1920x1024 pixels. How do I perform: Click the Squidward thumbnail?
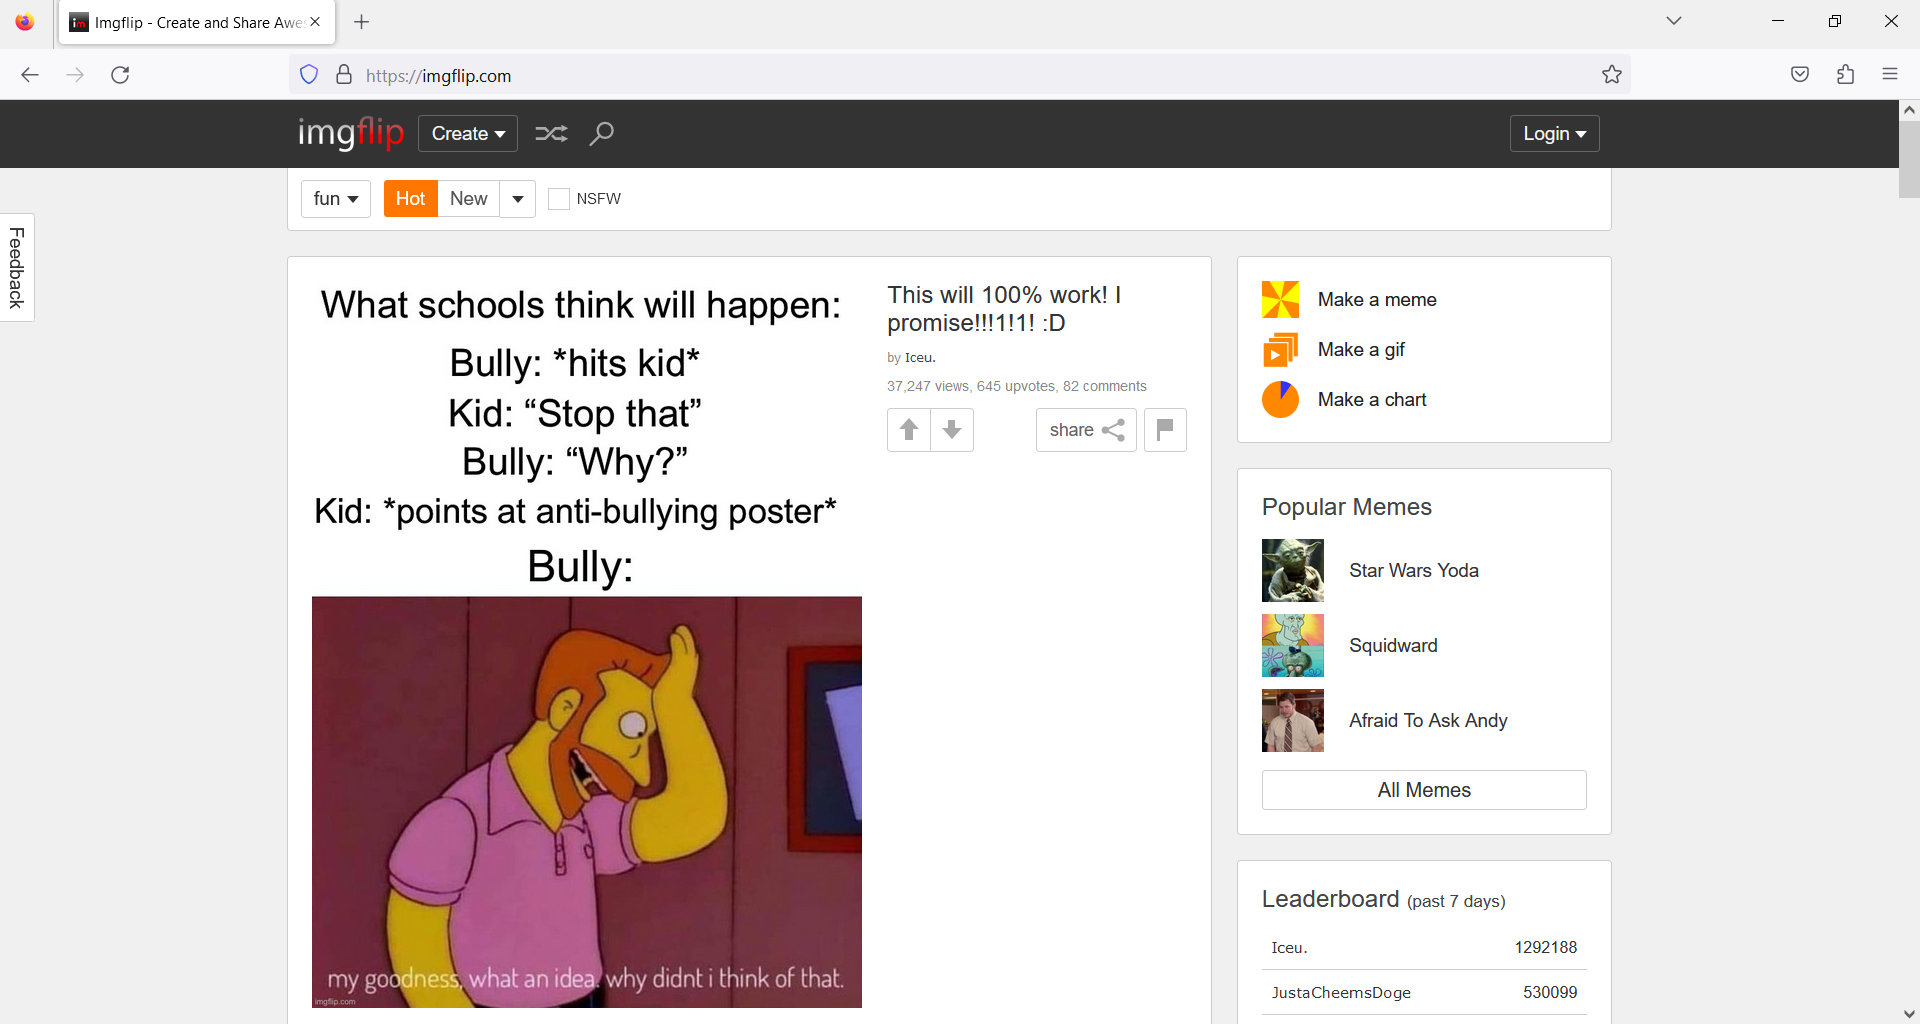1293,646
